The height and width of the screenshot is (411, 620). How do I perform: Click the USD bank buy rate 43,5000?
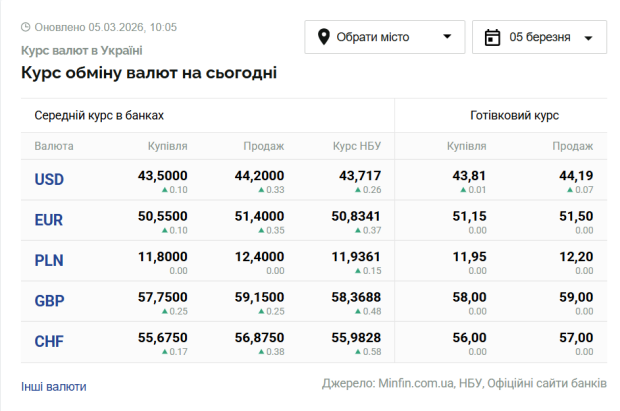(162, 175)
